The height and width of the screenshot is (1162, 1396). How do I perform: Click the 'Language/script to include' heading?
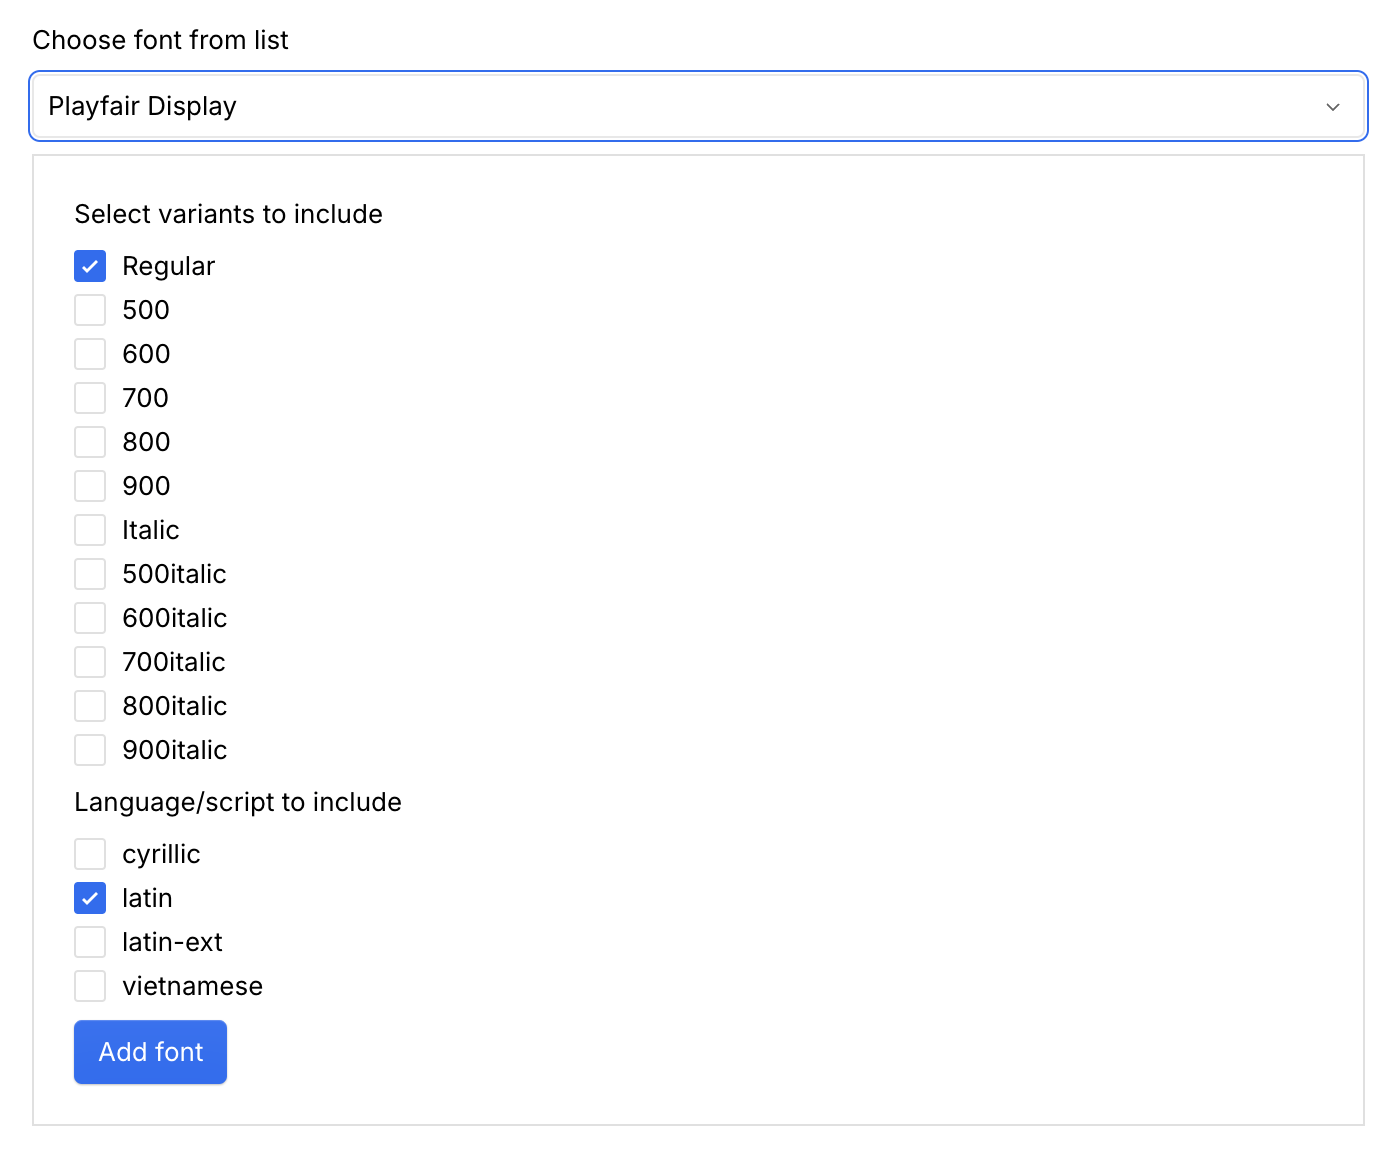(238, 802)
